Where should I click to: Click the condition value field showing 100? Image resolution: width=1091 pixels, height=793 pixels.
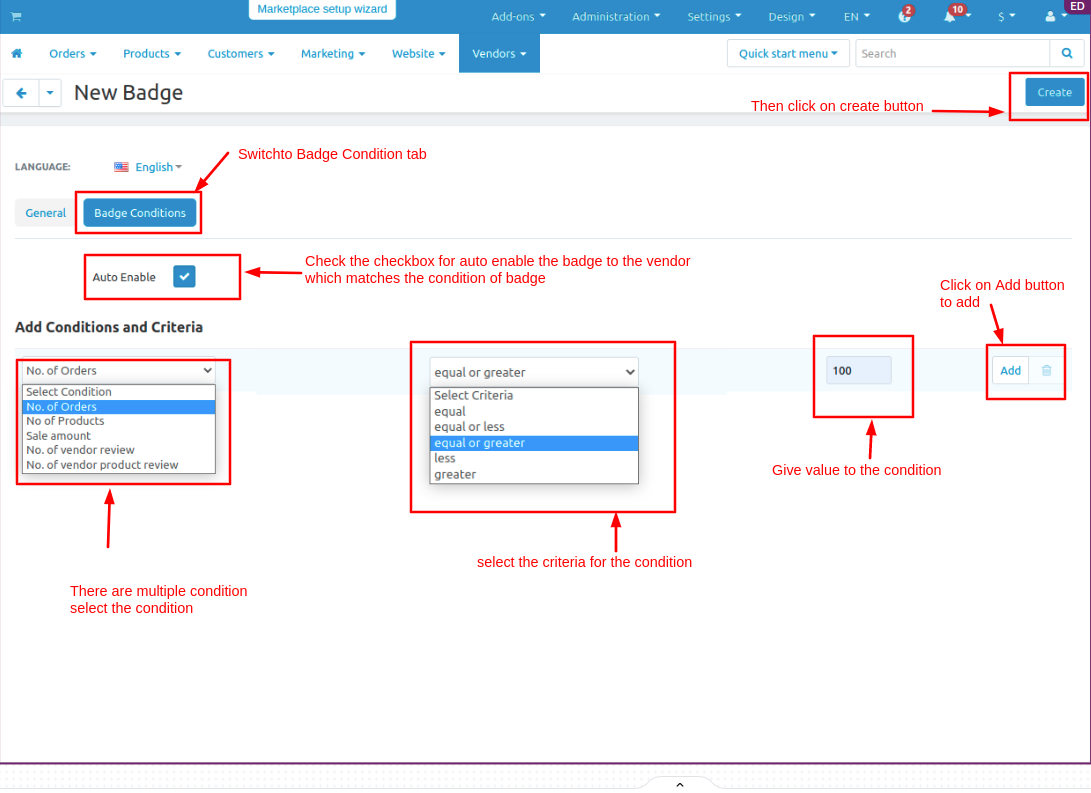(x=859, y=371)
